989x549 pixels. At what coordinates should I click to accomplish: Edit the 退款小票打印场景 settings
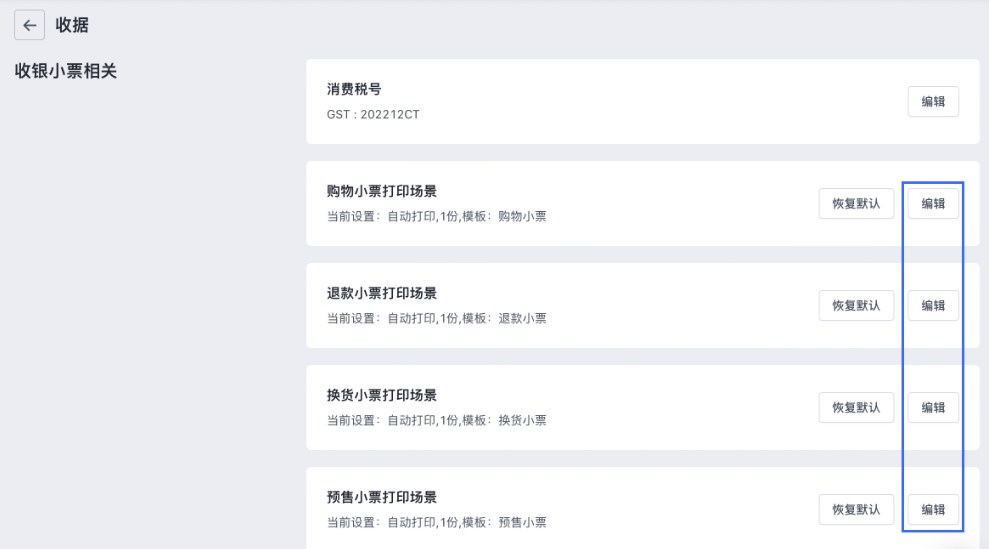coord(933,305)
